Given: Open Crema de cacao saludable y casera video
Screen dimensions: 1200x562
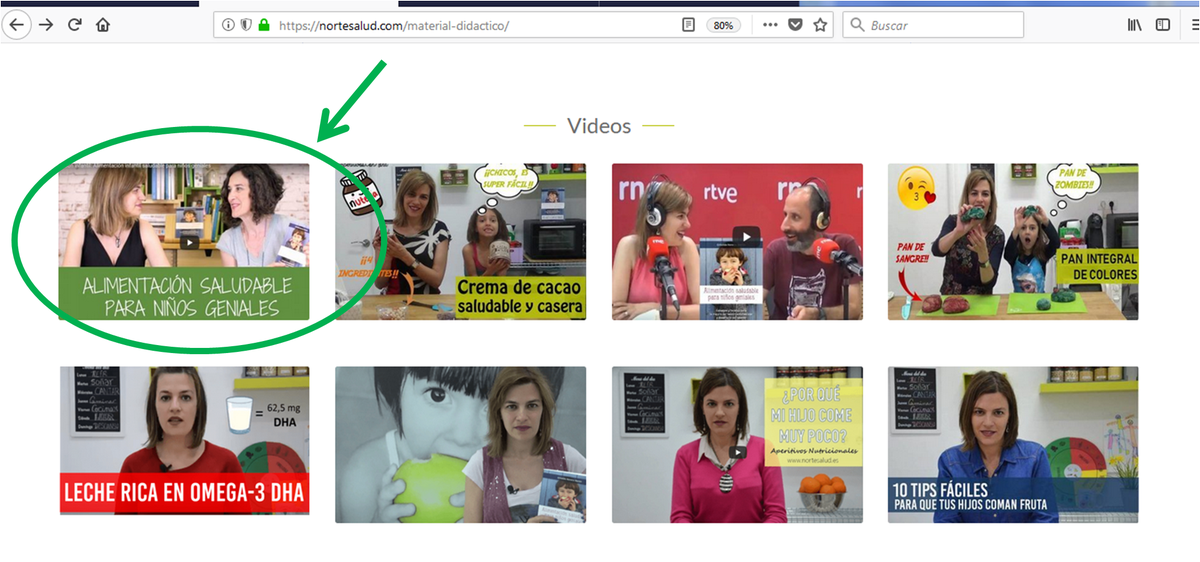Looking at the screenshot, I should click(x=460, y=242).
